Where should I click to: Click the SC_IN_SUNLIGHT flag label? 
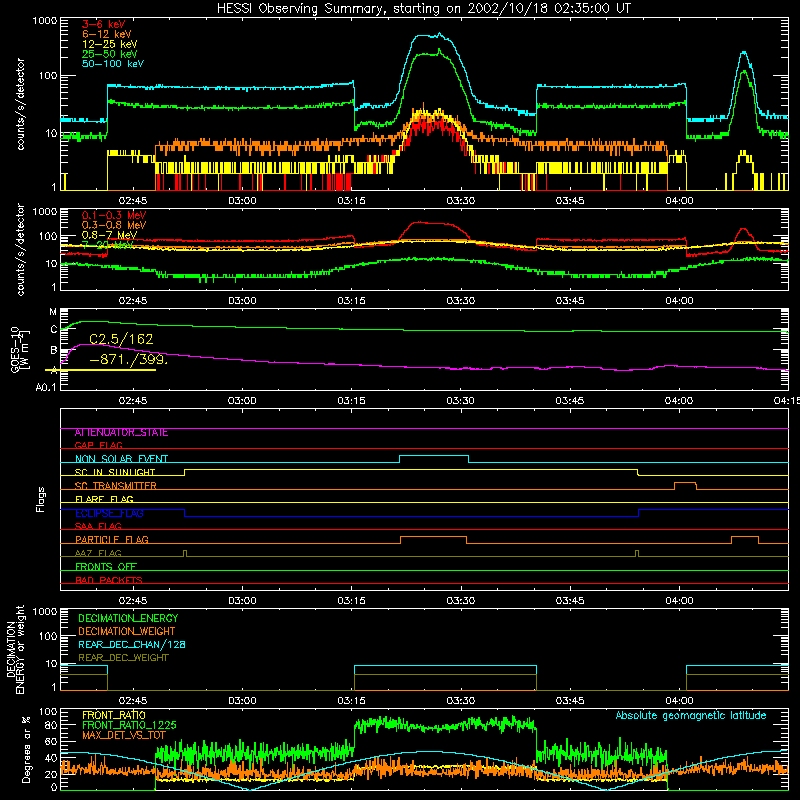[115, 472]
